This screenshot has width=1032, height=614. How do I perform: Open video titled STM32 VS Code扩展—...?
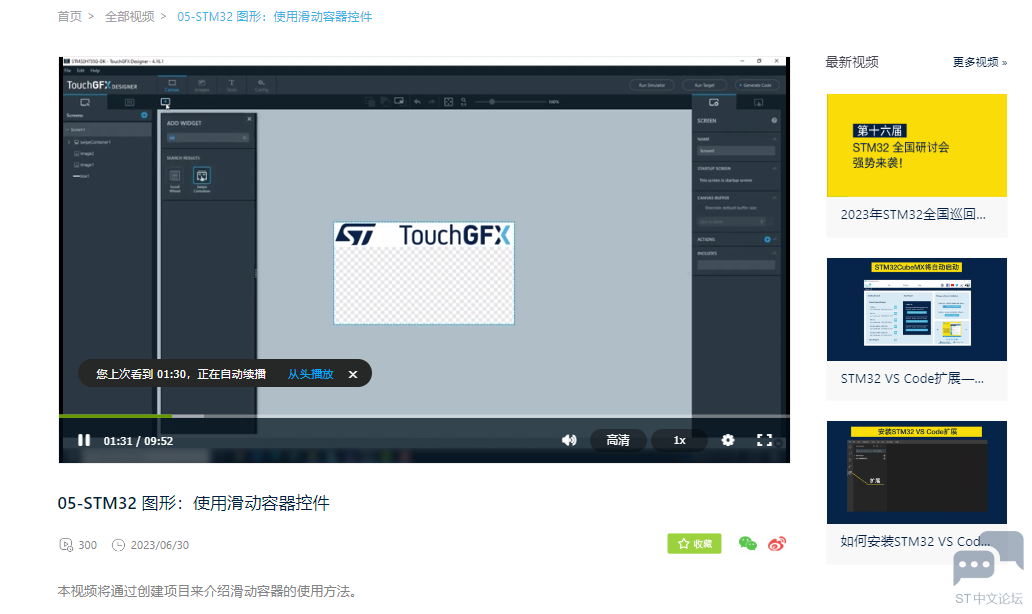(x=912, y=378)
